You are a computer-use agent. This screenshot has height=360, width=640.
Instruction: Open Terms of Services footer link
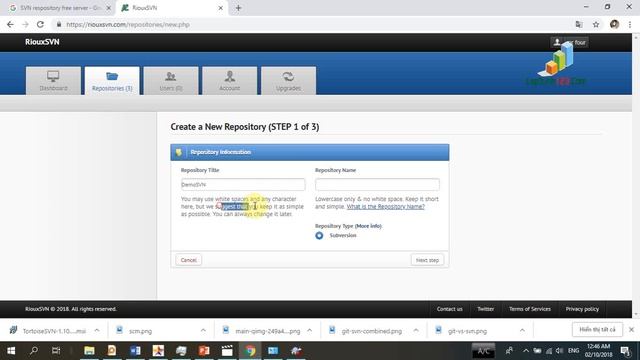click(x=529, y=309)
